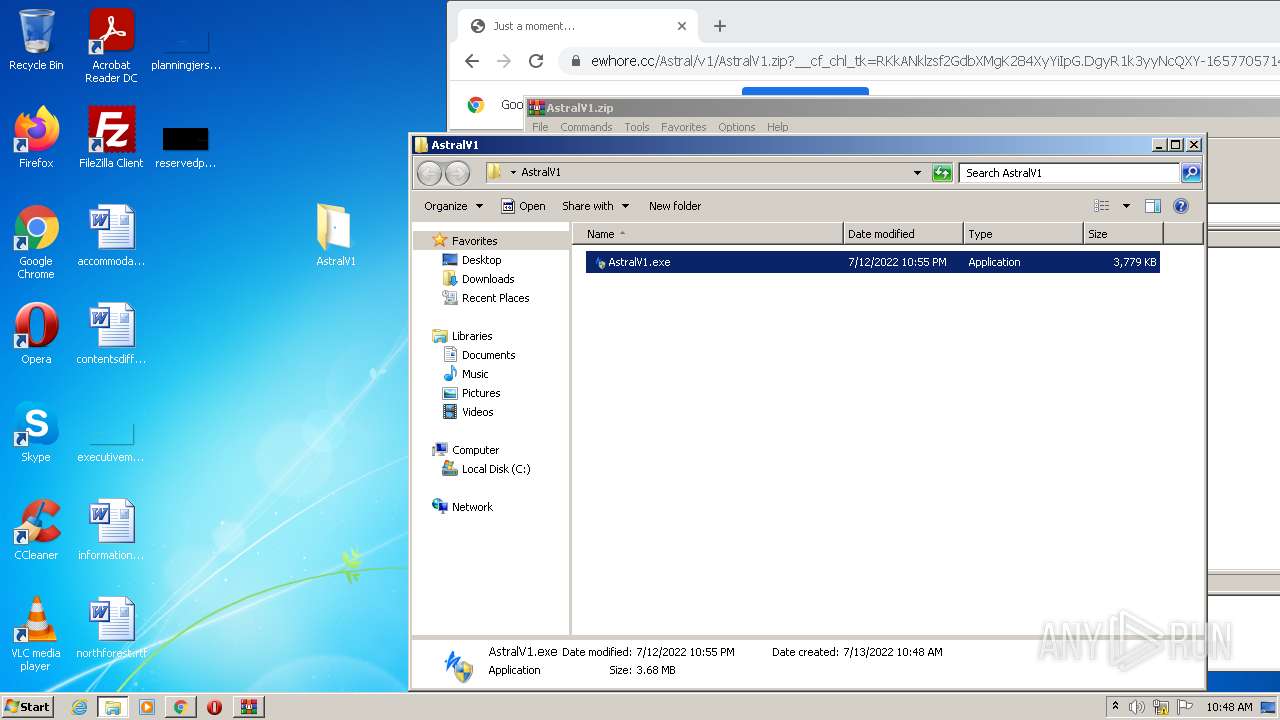1280x720 pixels.
Task: Go to Desktop in the navigation pane
Action: 481,260
